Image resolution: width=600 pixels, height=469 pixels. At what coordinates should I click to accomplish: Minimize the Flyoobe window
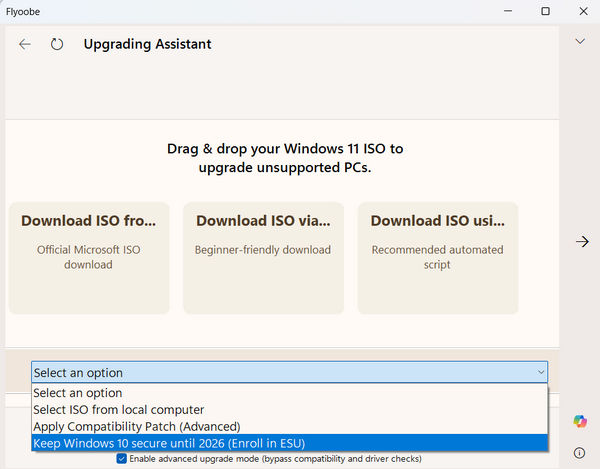pos(508,11)
